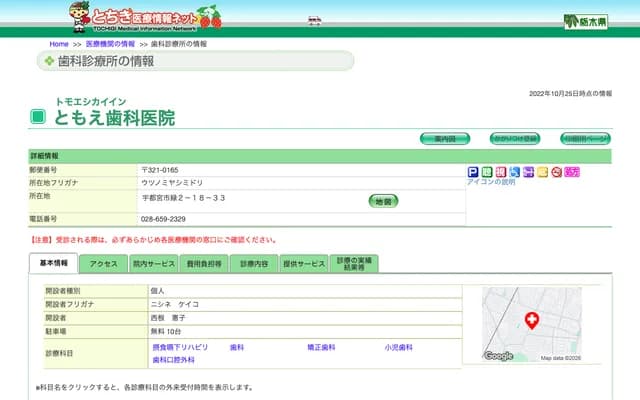Click the ウツノミヤシミドリ address reading
This screenshot has width=640, height=400.
172,183
